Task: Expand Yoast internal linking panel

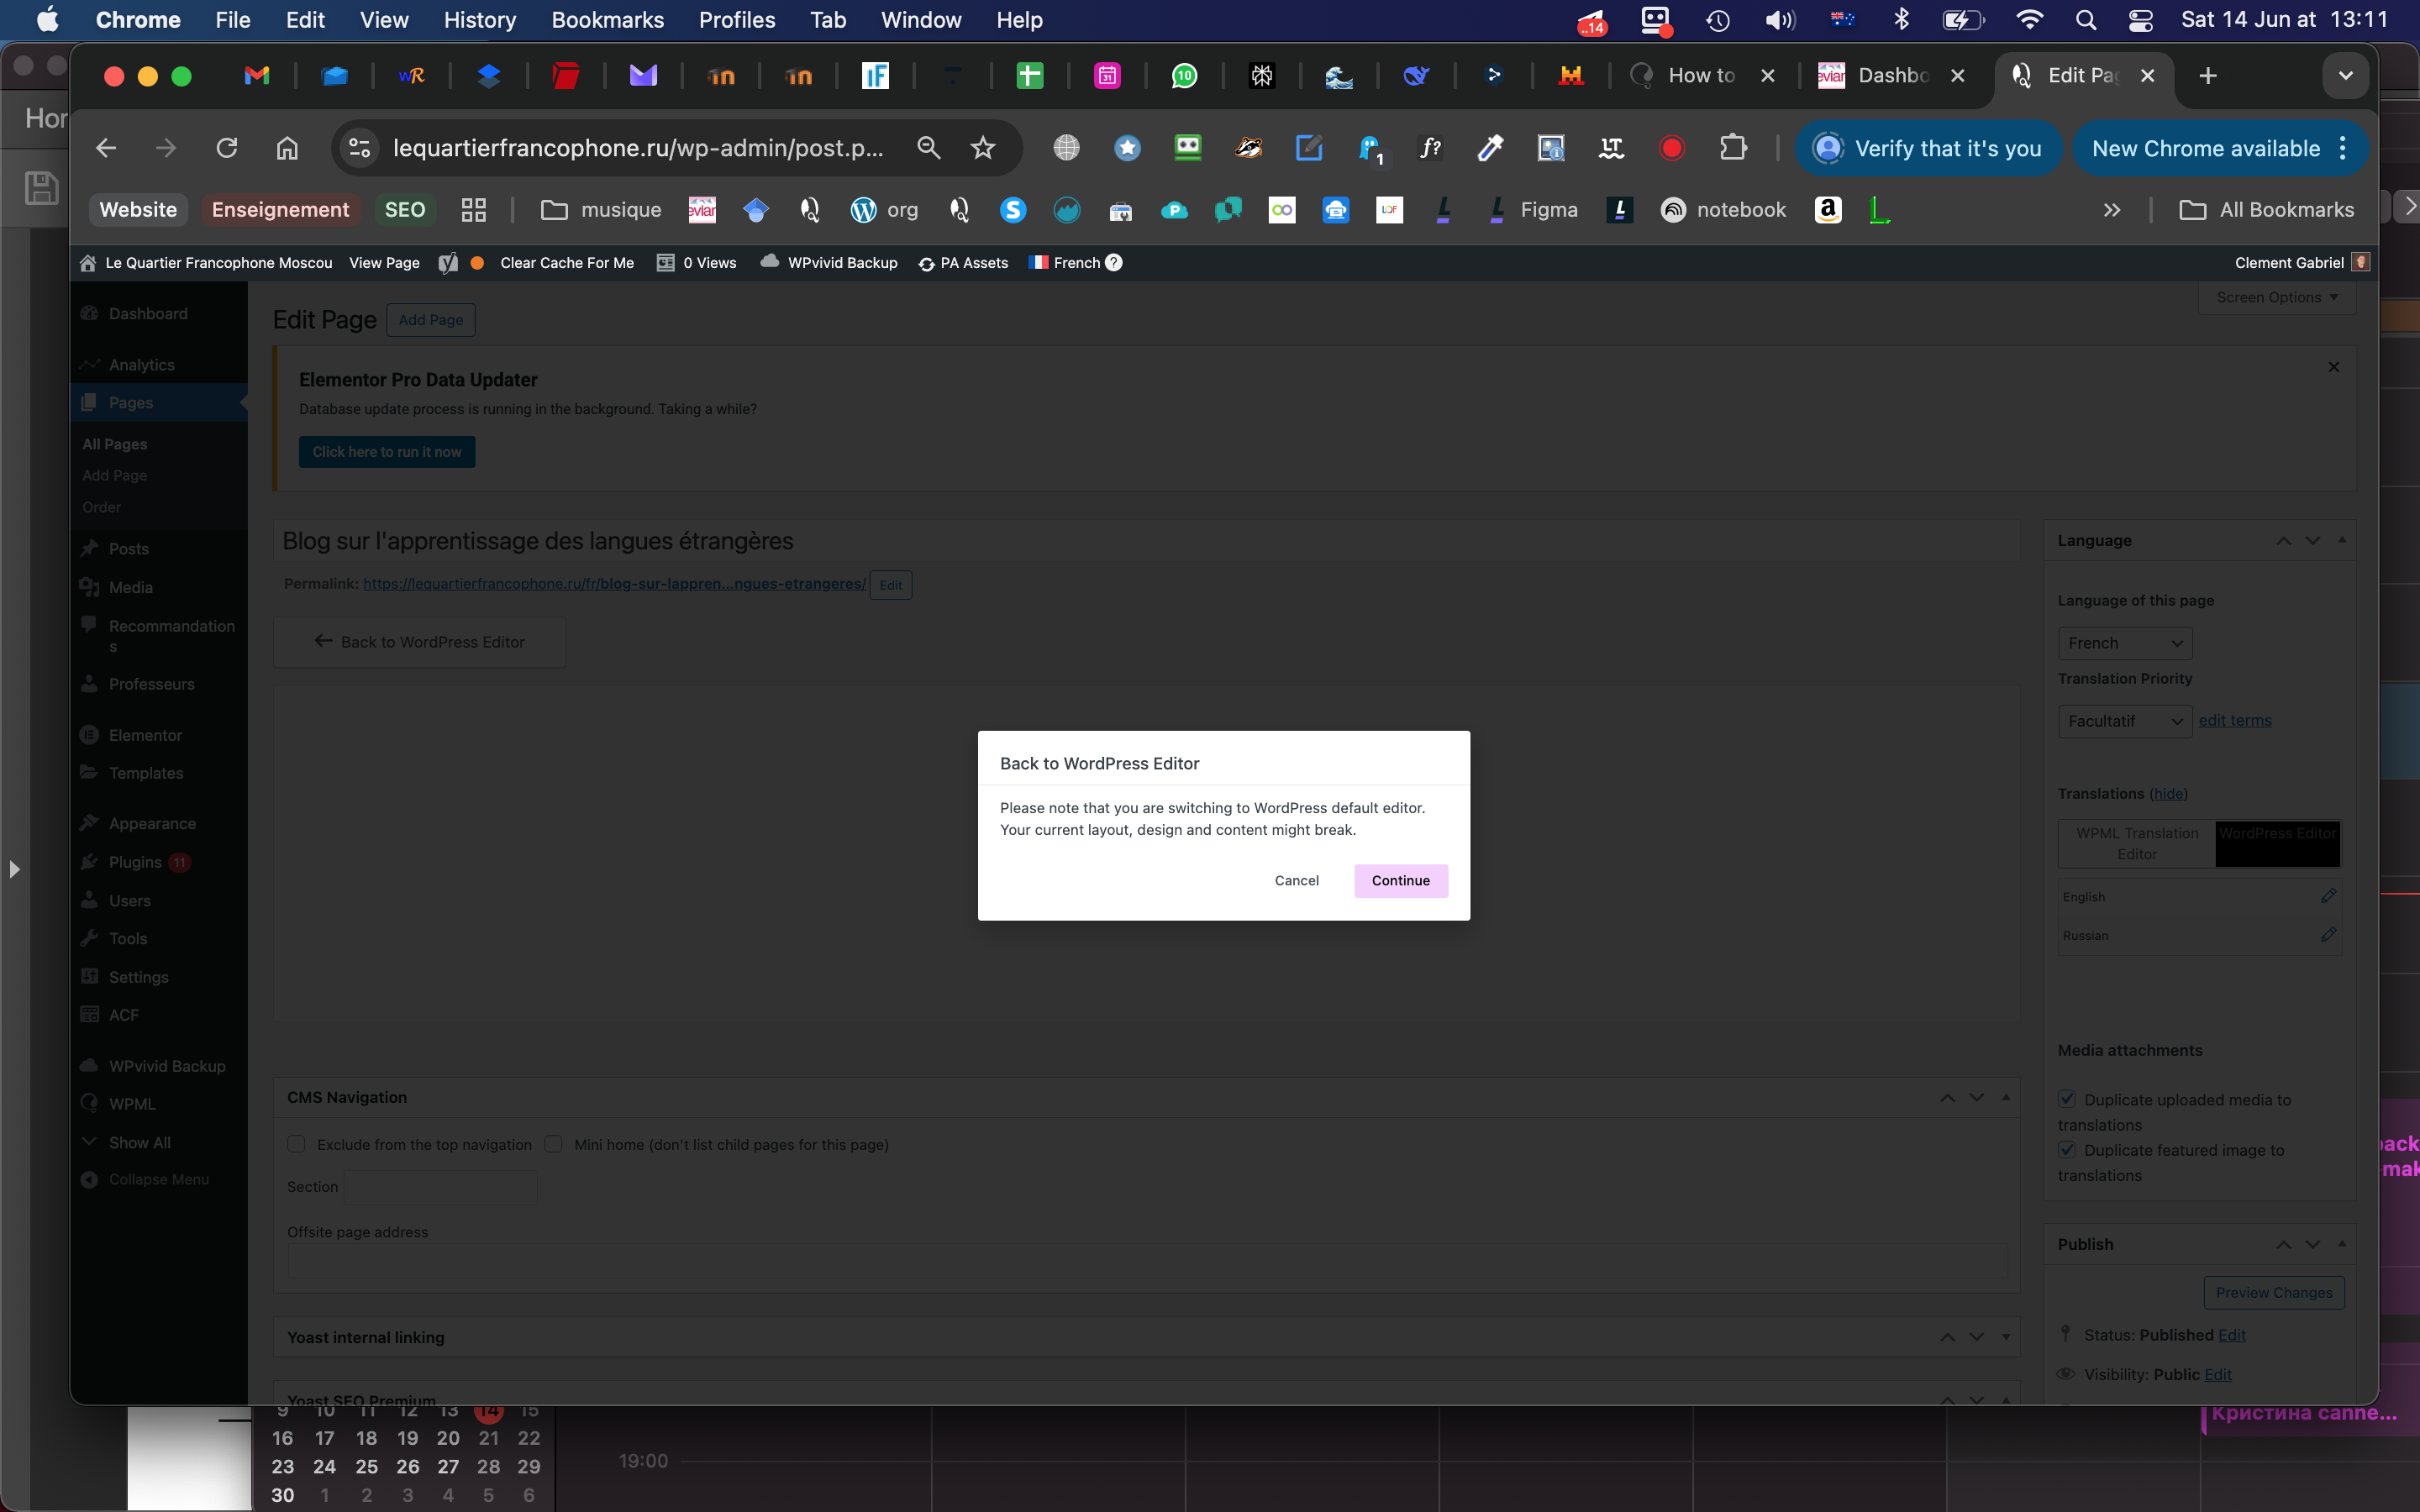Action: [2005, 1337]
